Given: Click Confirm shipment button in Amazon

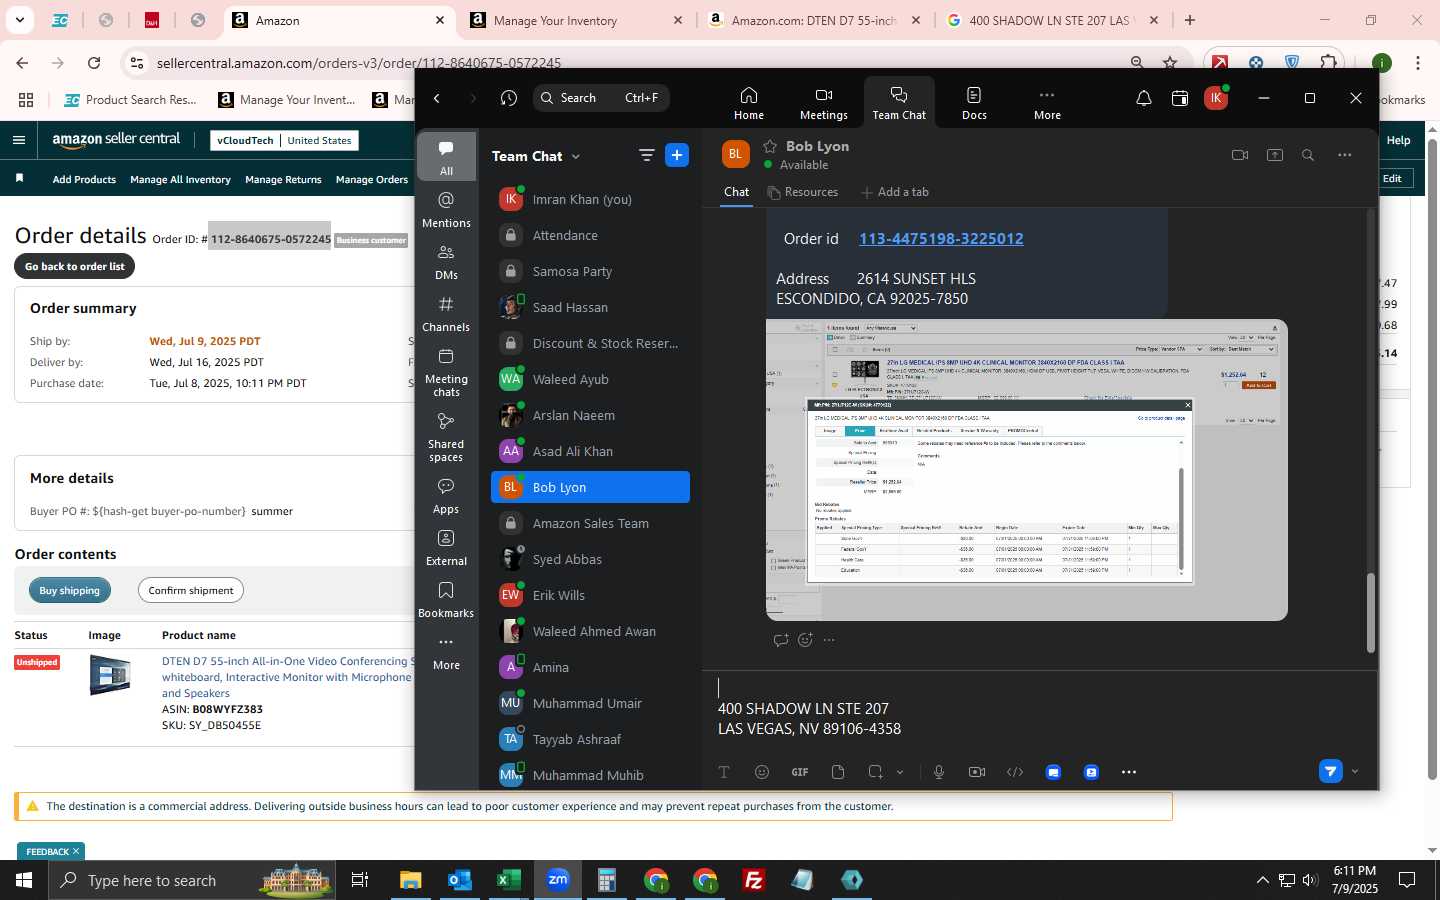Looking at the screenshot, I should (x=191, y=590).
